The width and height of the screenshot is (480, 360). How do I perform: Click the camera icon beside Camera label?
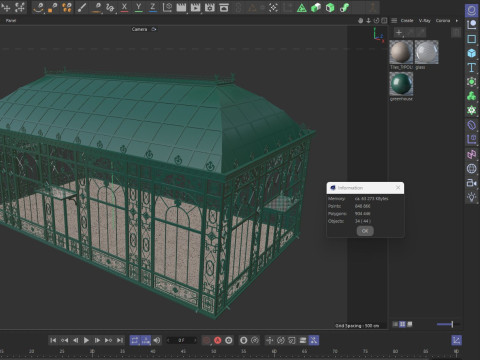(x=154, y=29)
